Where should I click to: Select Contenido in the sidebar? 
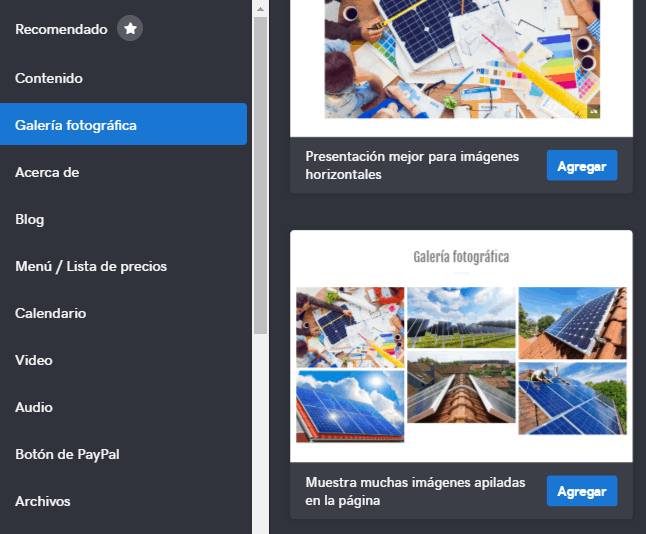pyautogui.click(x=49, y=78)
